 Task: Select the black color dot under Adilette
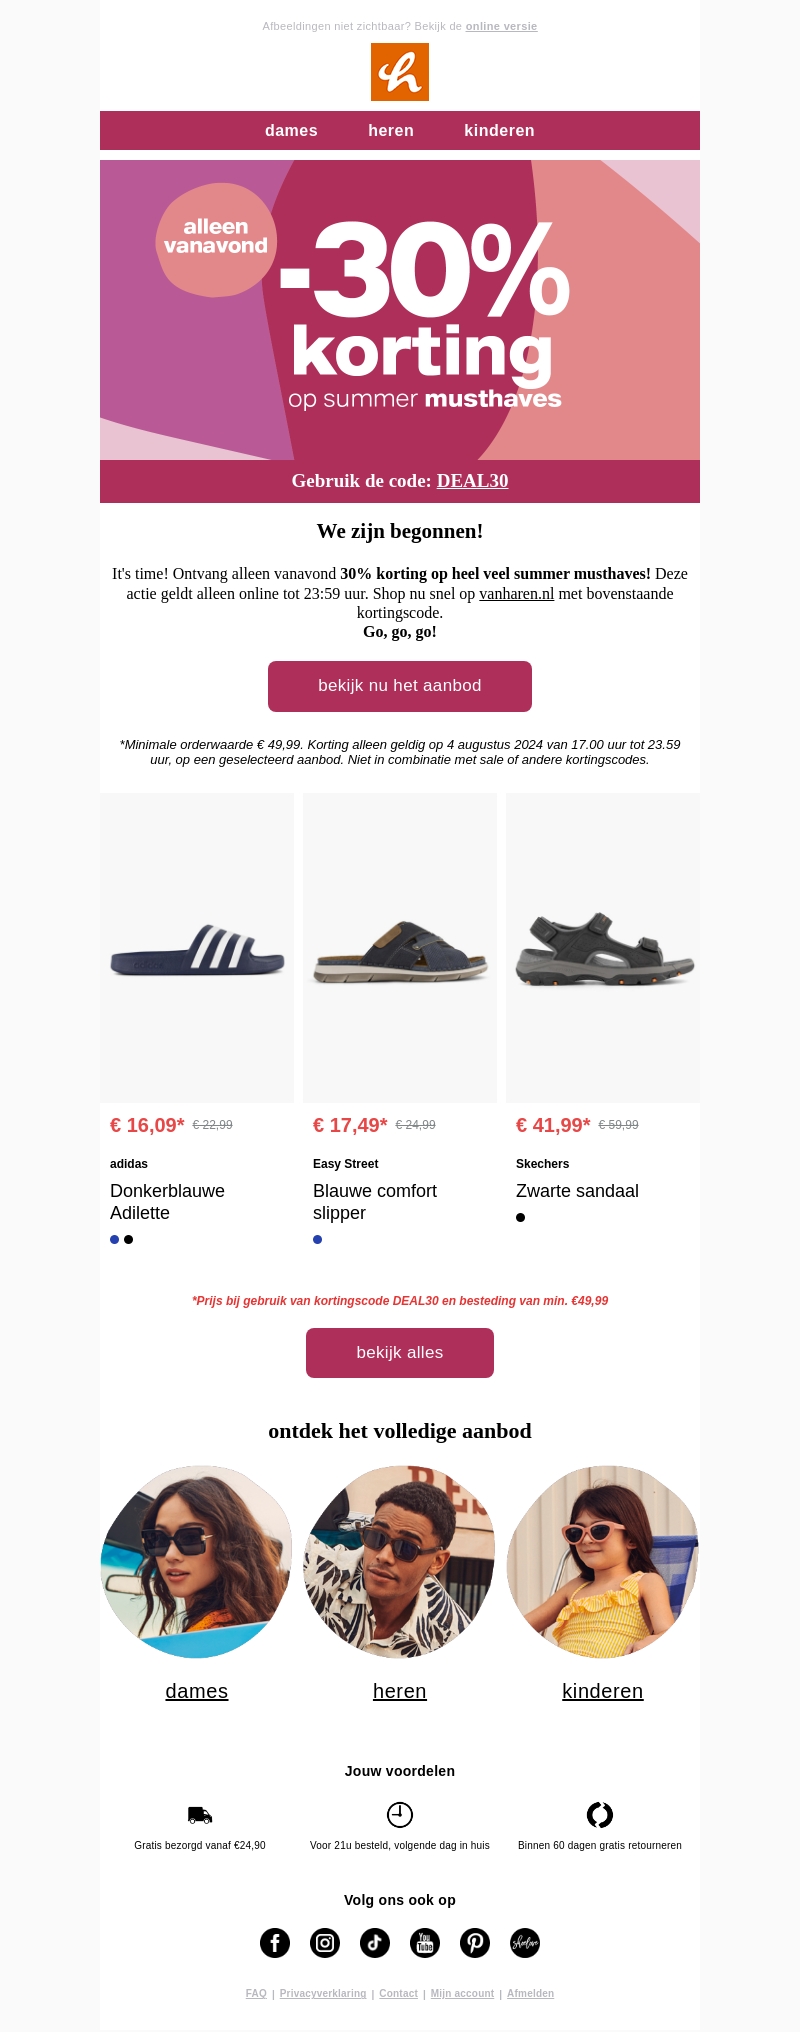pyautogui.click(x=129, y=1240)
